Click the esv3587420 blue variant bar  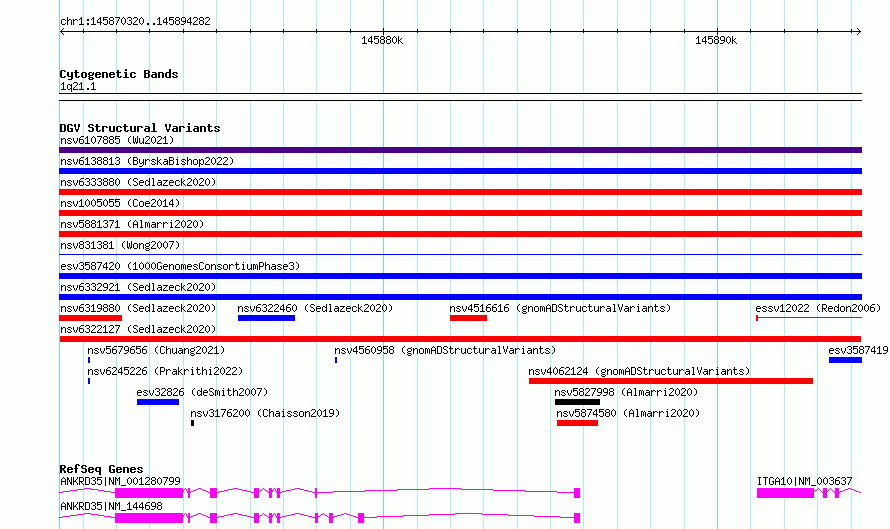[460, 276]
